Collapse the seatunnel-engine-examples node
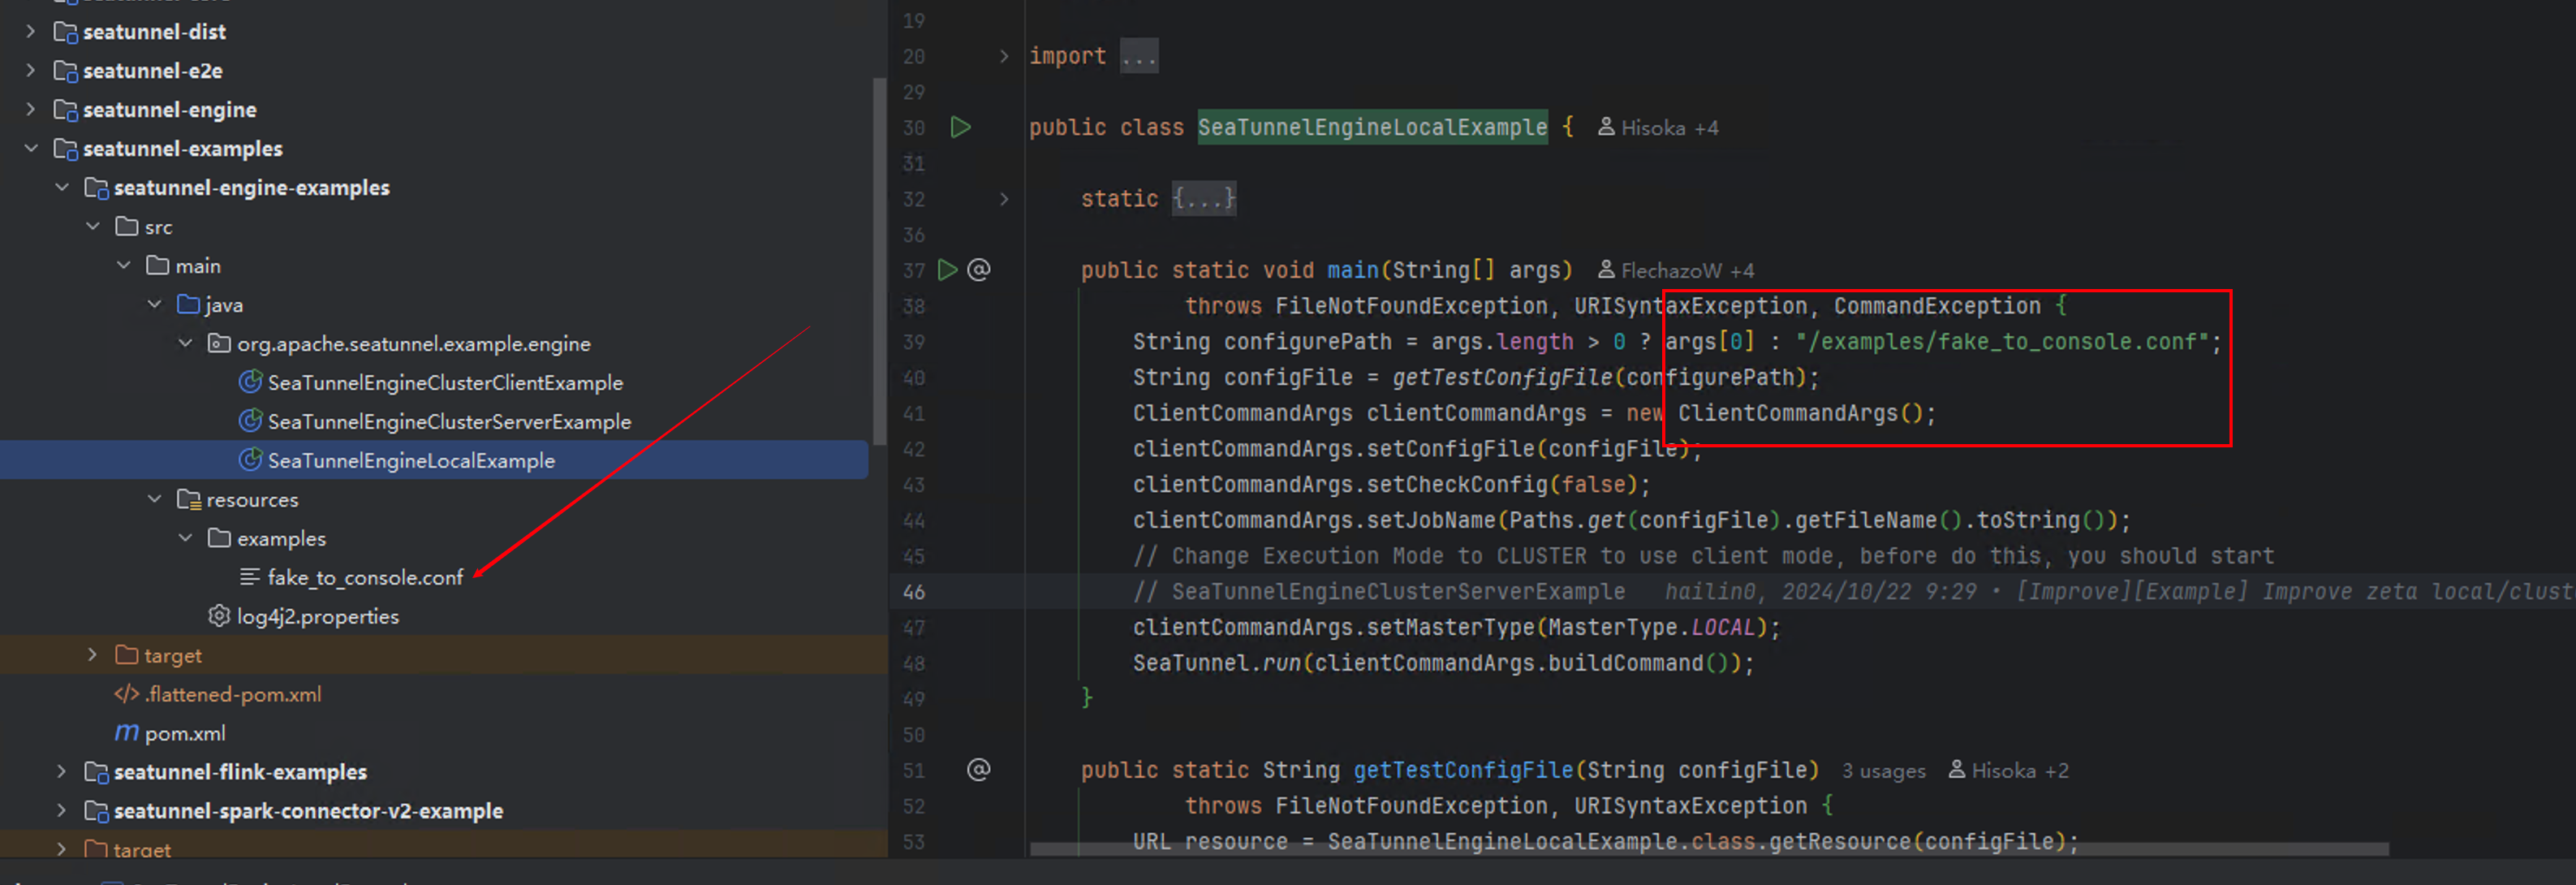 click(x=62, y=188)
